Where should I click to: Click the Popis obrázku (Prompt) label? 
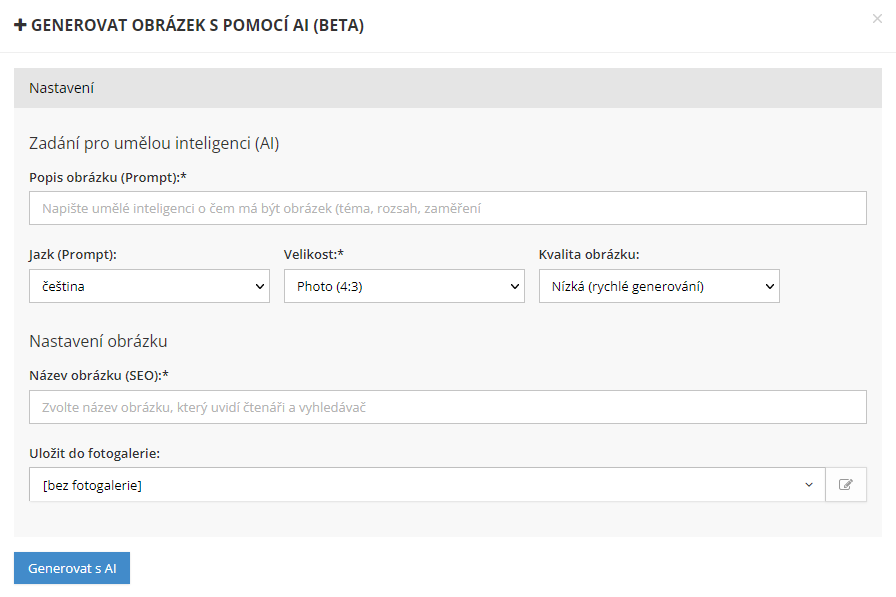[108, 178]
